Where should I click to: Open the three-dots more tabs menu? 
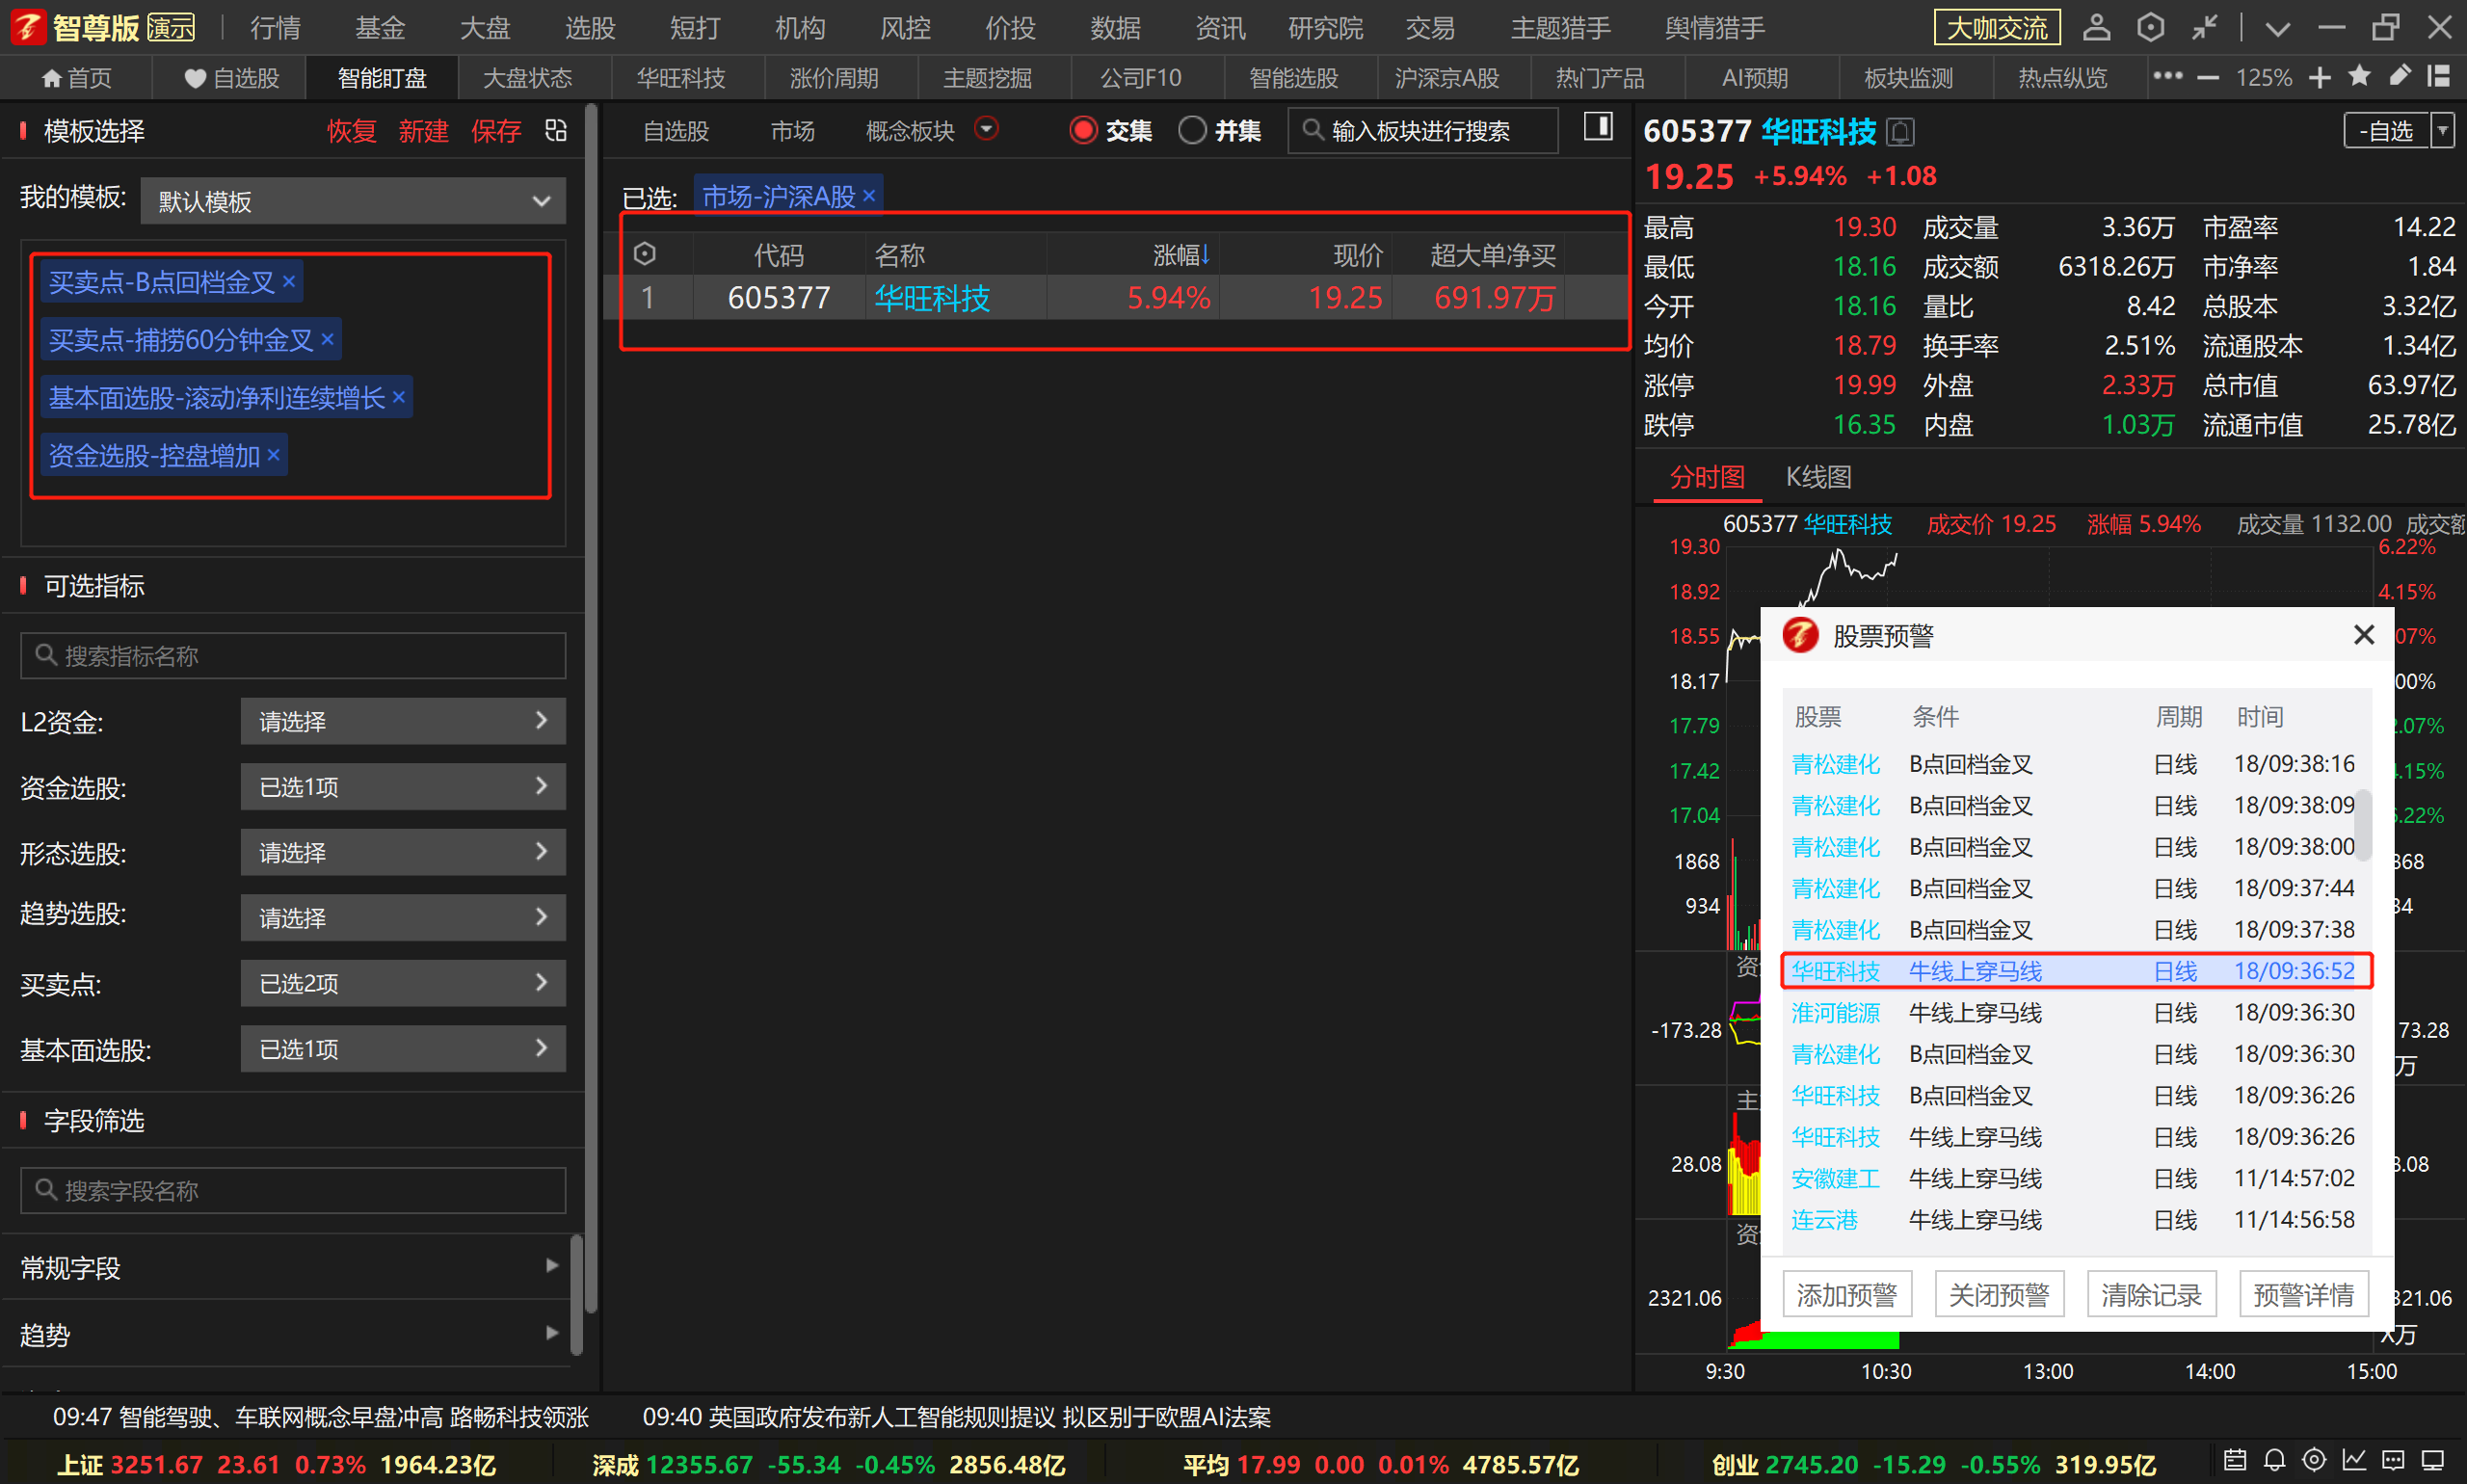tap(2167, 76)
